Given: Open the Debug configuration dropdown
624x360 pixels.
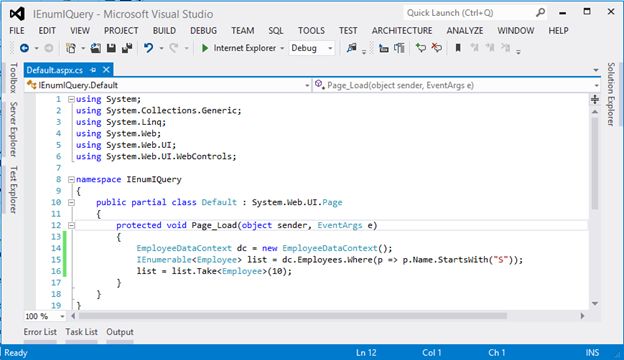Looking at the screenshot, I should pos(330,49).
